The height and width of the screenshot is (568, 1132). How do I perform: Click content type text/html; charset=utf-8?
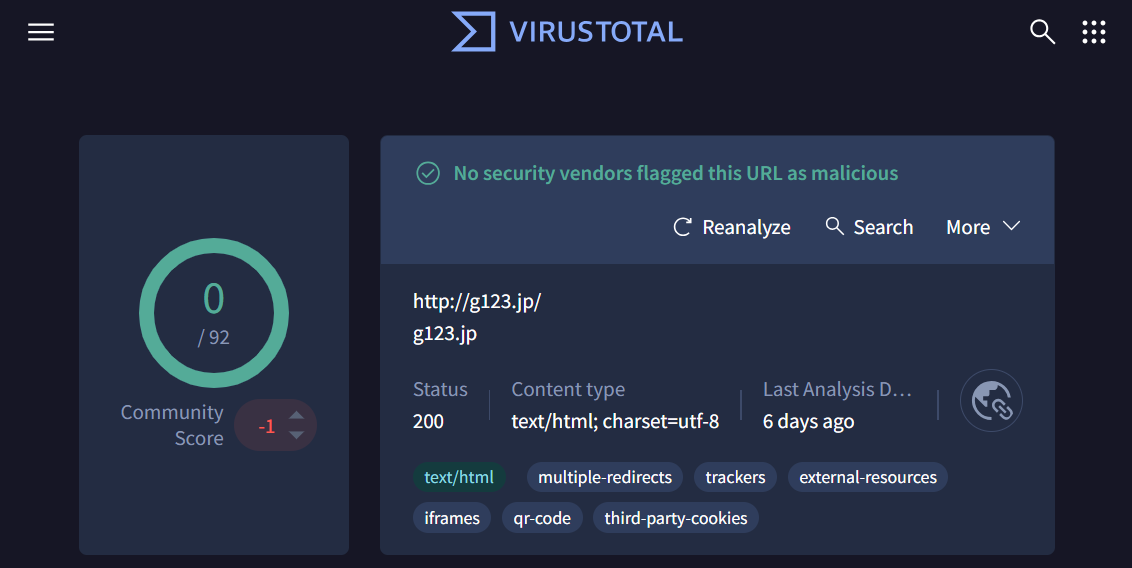coord(615,421)
